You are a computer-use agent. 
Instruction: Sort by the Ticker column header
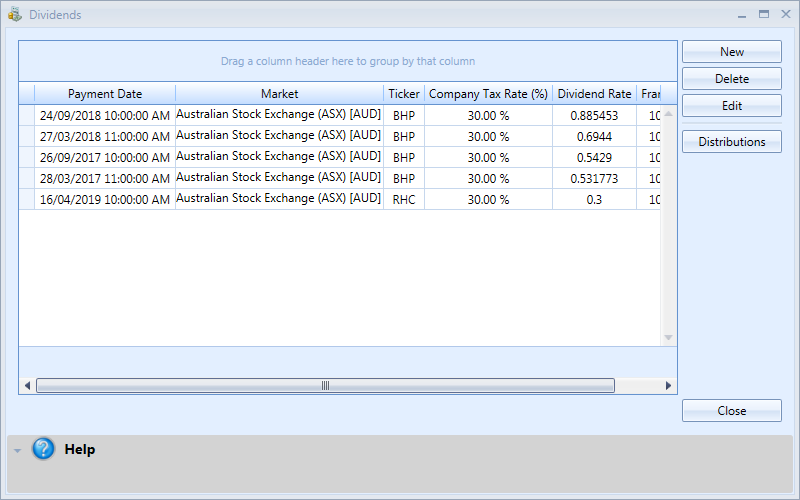coord(404,94)
